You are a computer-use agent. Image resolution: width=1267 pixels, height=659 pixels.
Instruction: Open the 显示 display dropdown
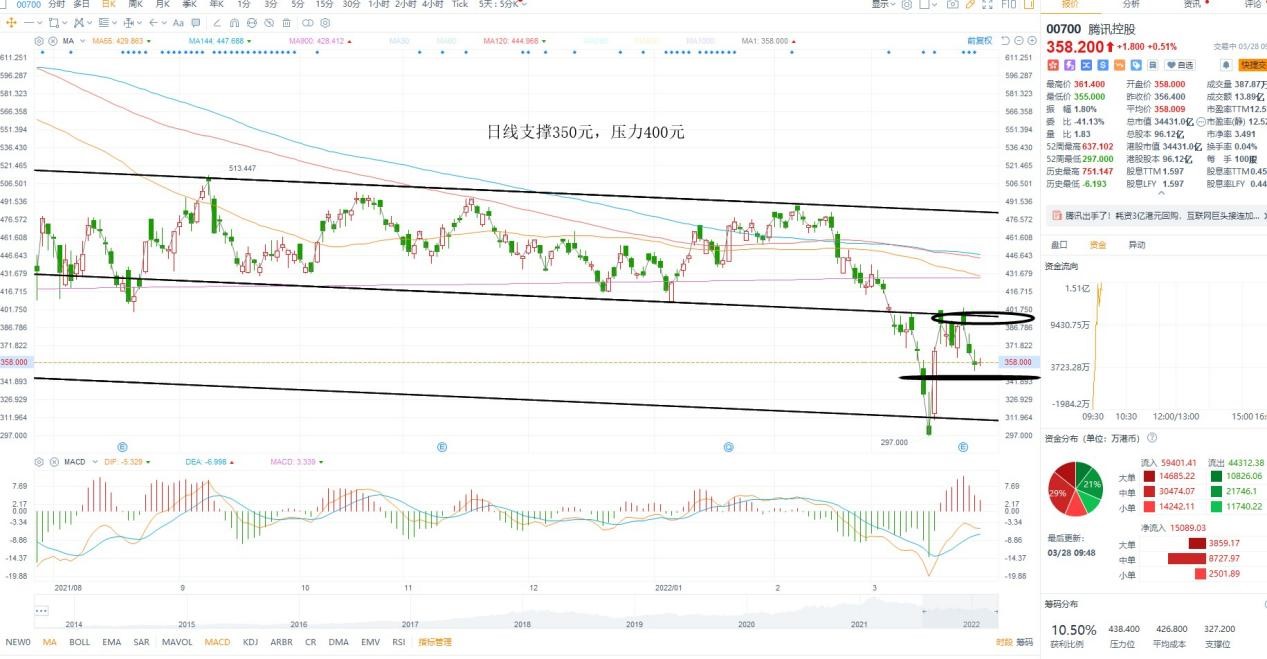(882, 4)
